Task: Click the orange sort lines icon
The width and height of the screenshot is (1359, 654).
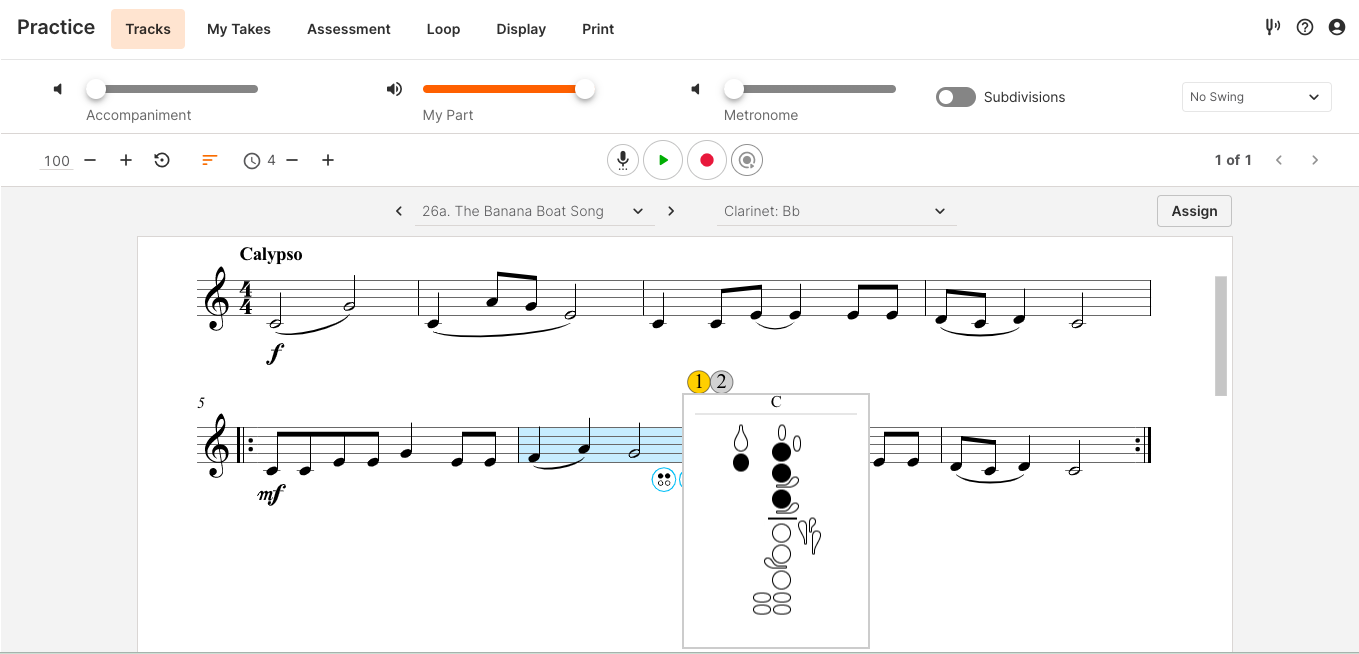Action: tap(209, 160)
